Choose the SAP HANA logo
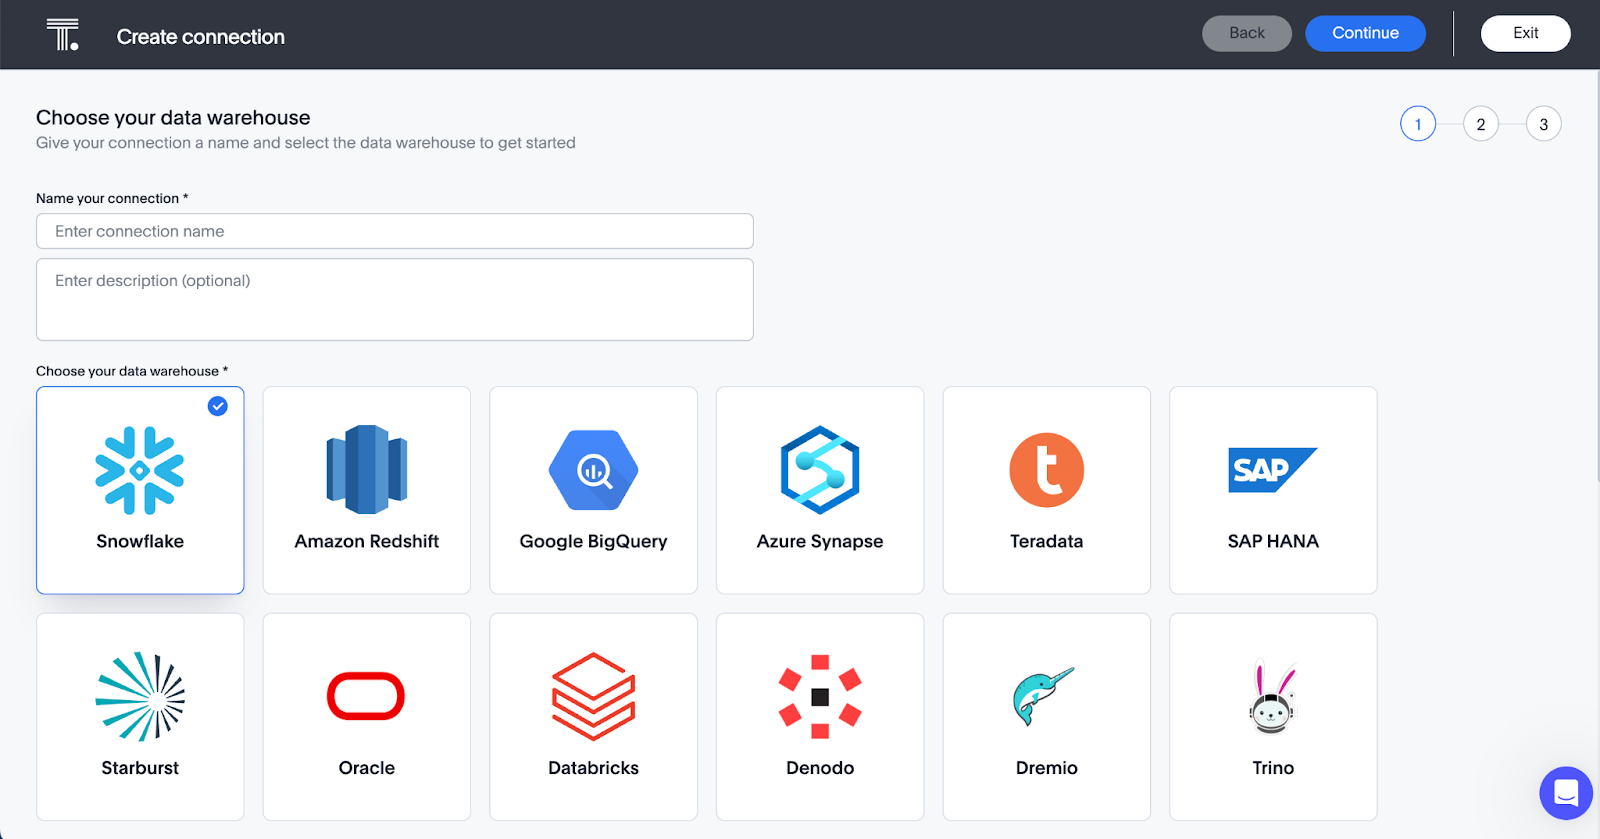The image size is (1600, 839). pyautogui.click(x=1272, y=470)
